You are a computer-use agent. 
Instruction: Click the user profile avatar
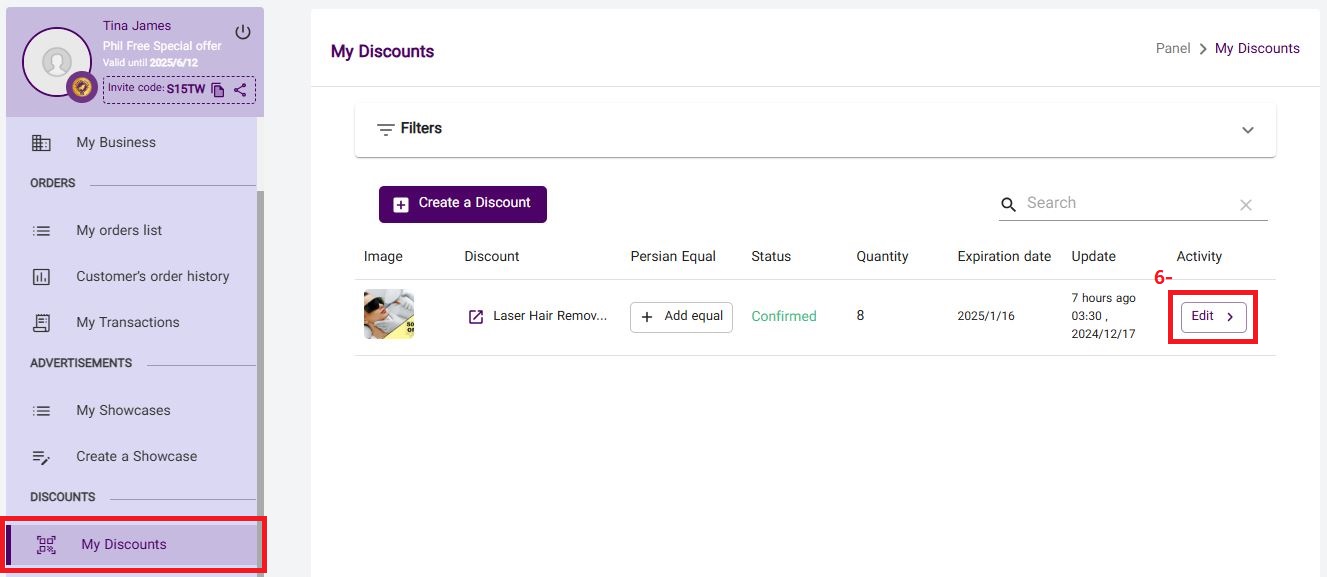(x=56, y=62)
